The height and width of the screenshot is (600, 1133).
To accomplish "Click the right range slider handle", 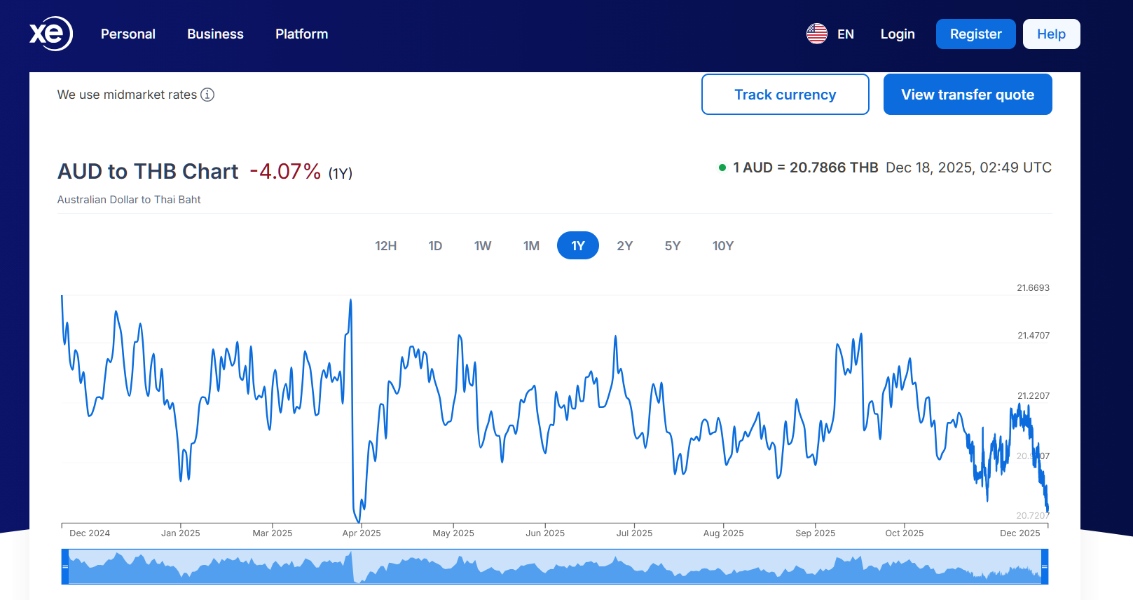I will click(1044, 568).
